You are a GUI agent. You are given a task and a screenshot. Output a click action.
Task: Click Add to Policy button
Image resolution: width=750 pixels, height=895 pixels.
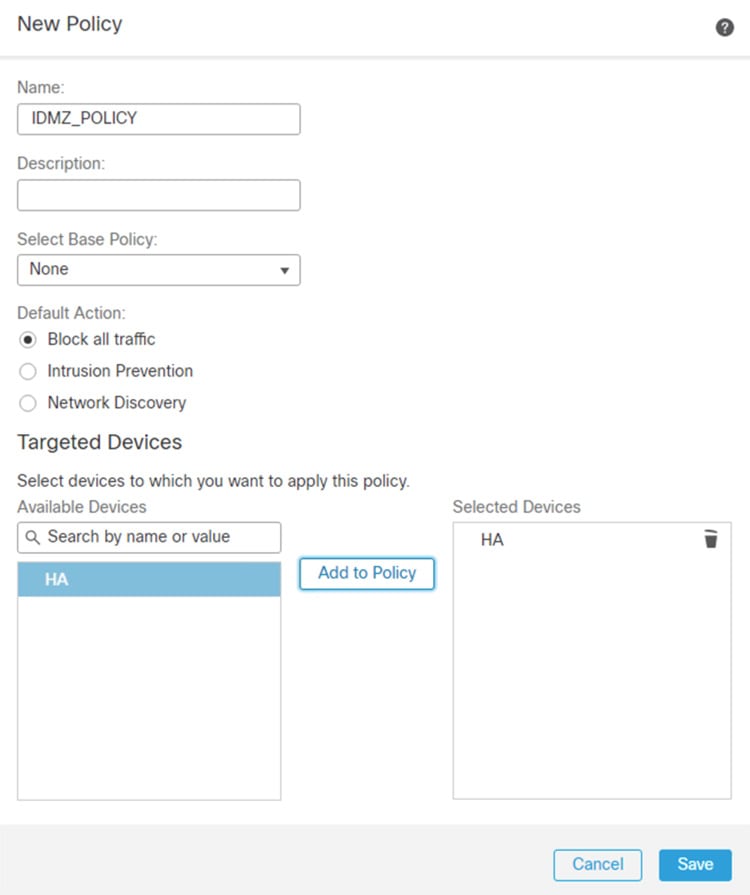[x=367, y=573]
